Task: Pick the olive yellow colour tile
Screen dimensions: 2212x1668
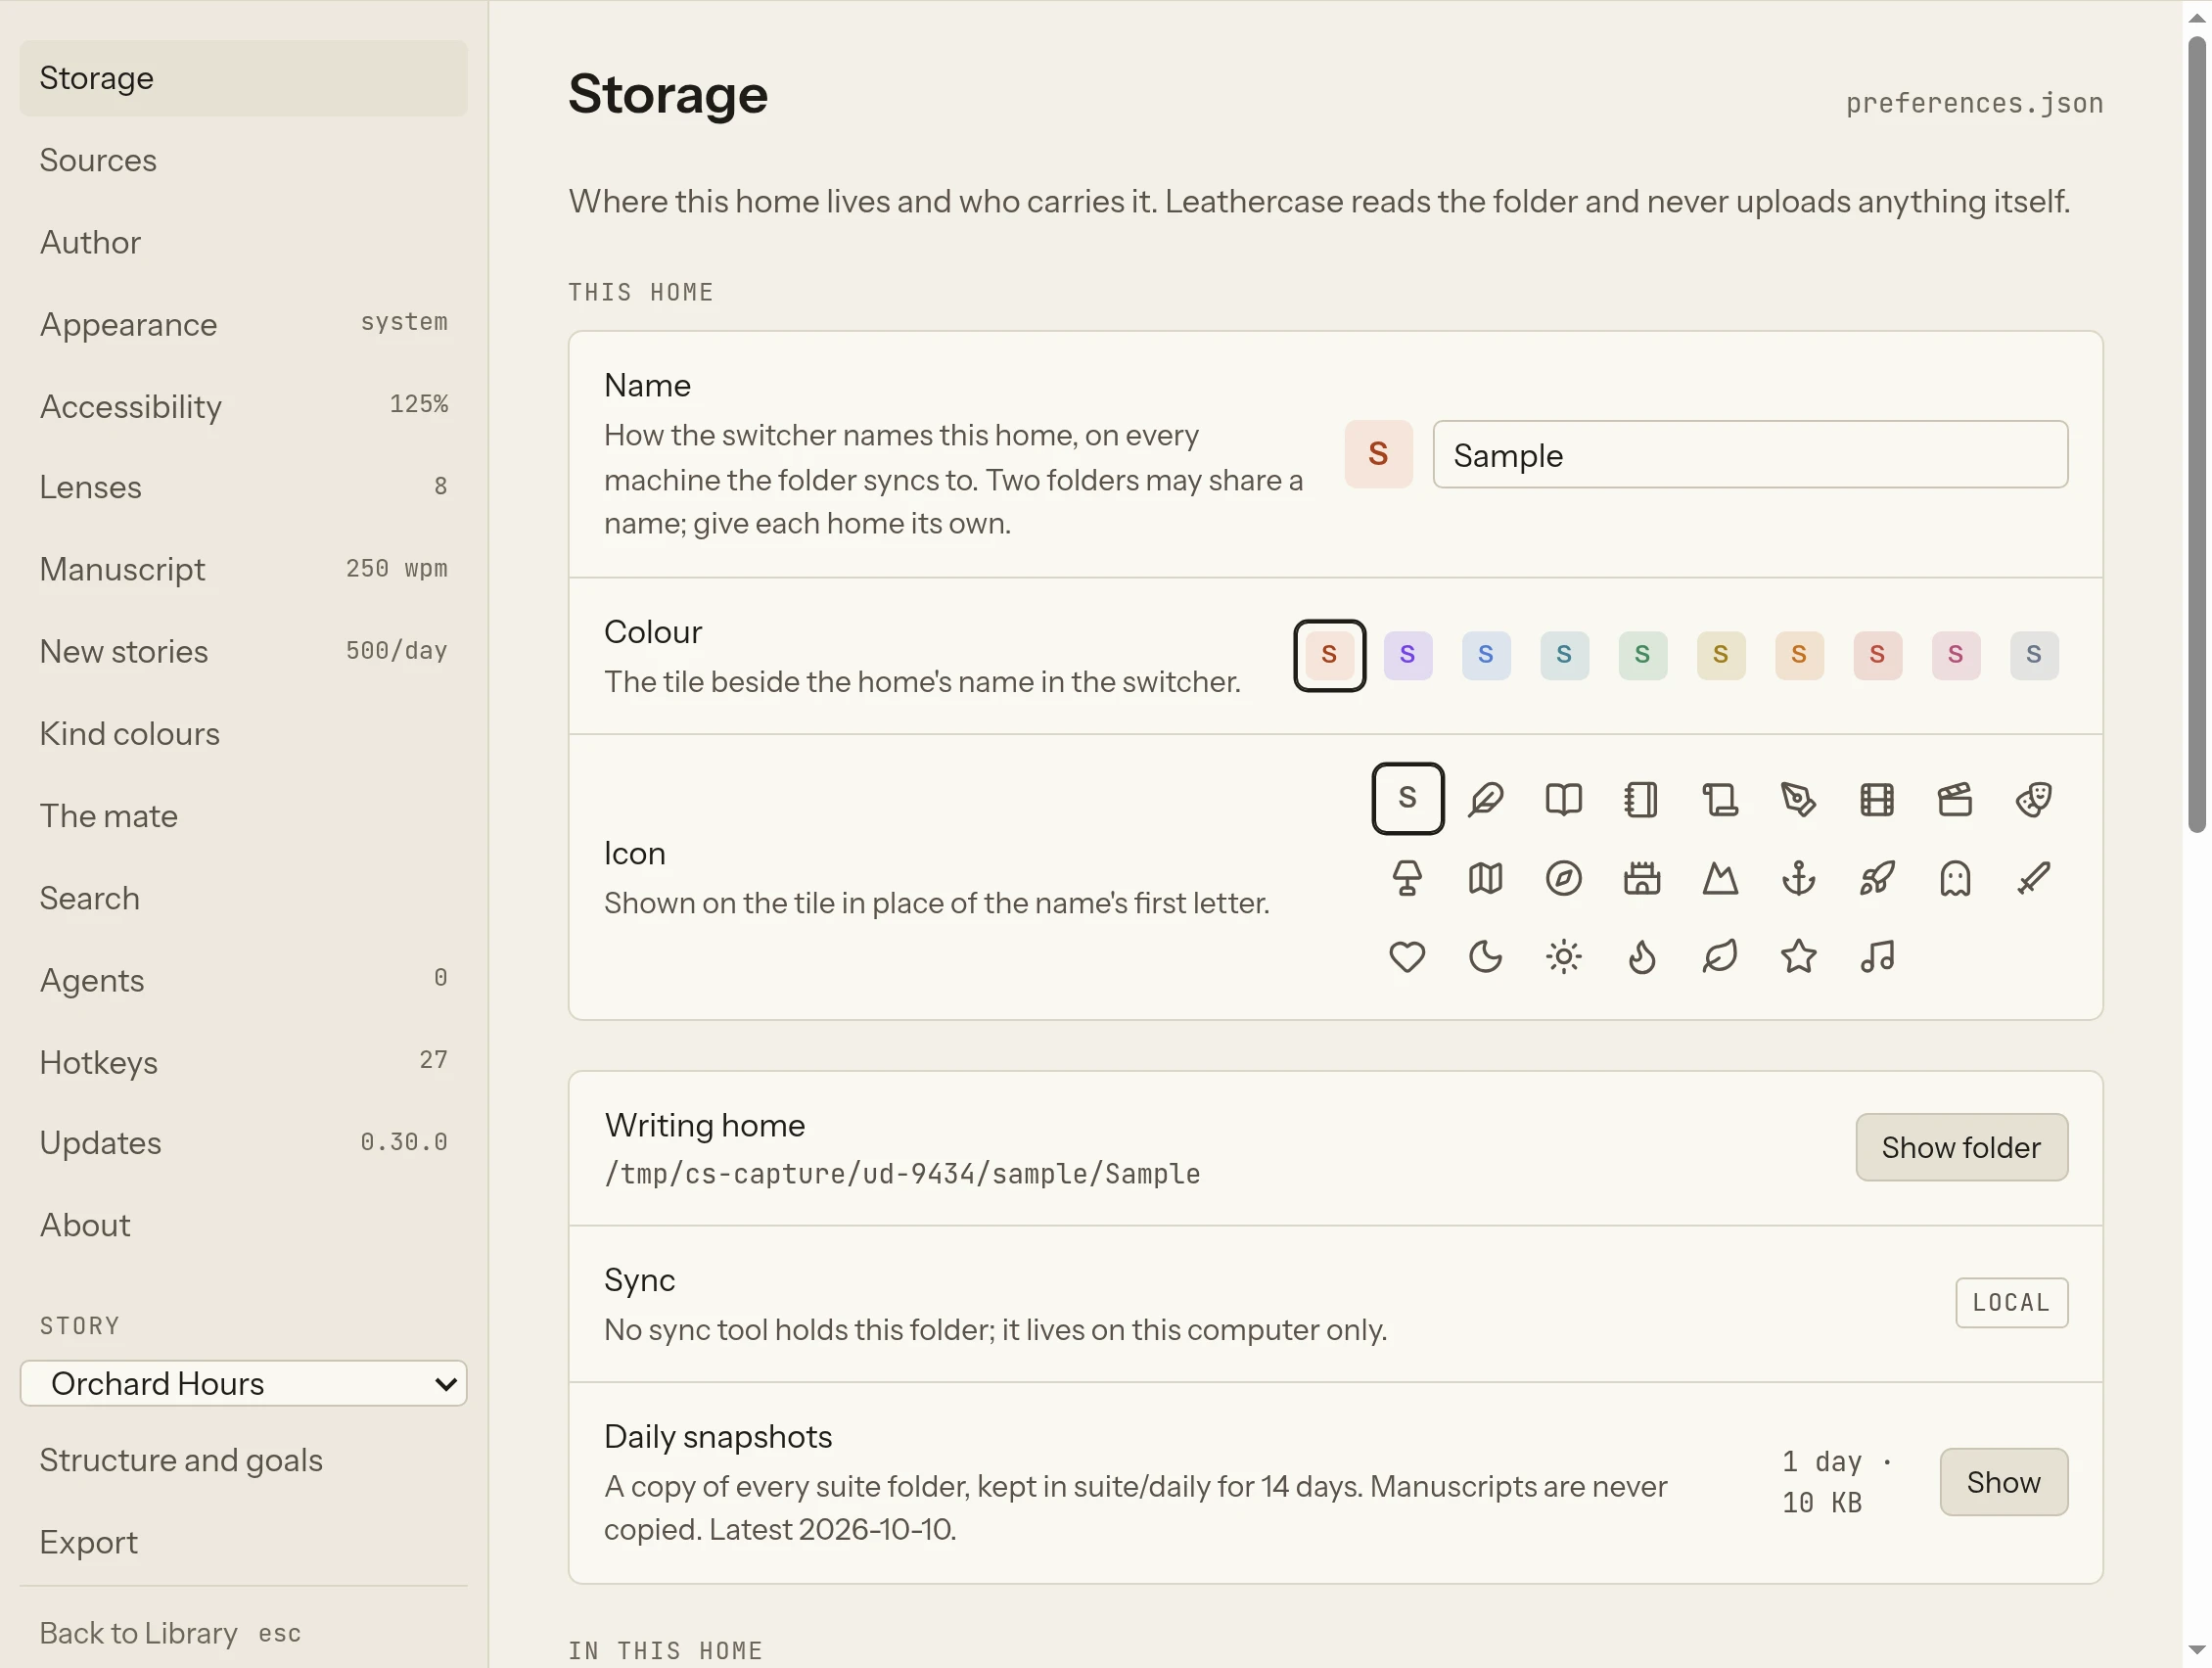Action: coord(1720,655)
